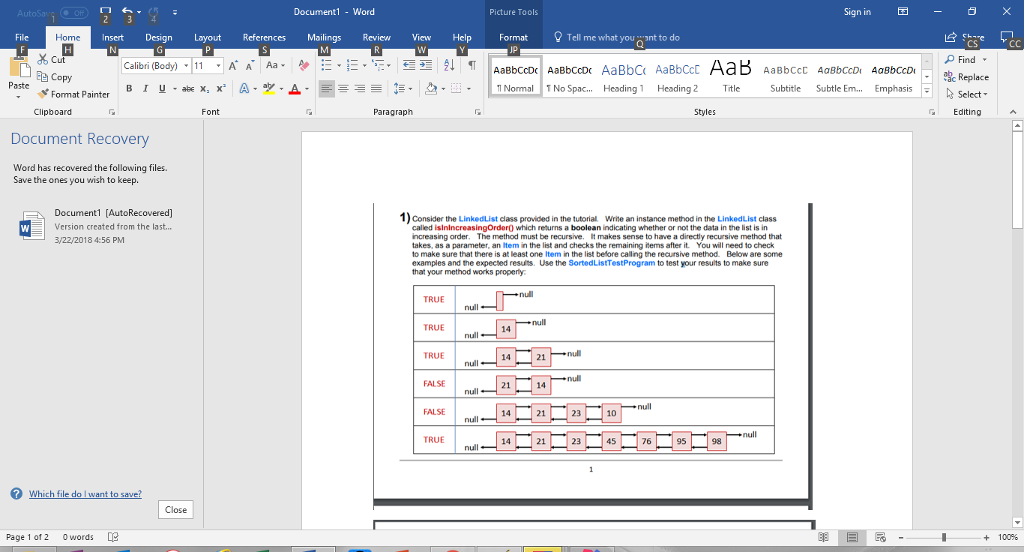Switch to the Layout tab

[208, 37]
